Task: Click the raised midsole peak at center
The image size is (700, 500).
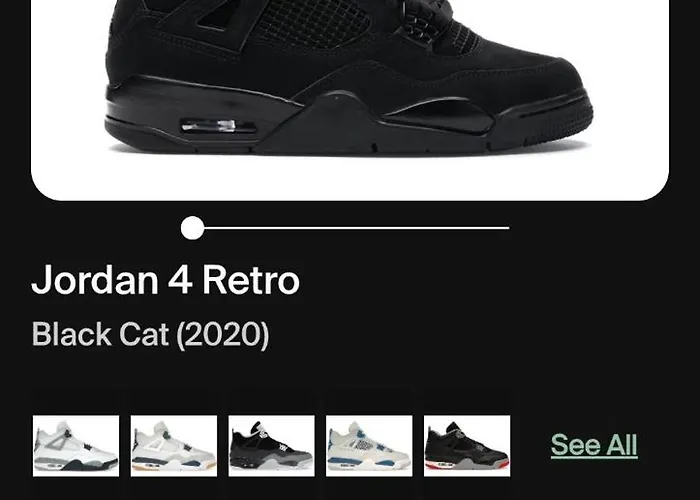Action: tap(337, 112)
